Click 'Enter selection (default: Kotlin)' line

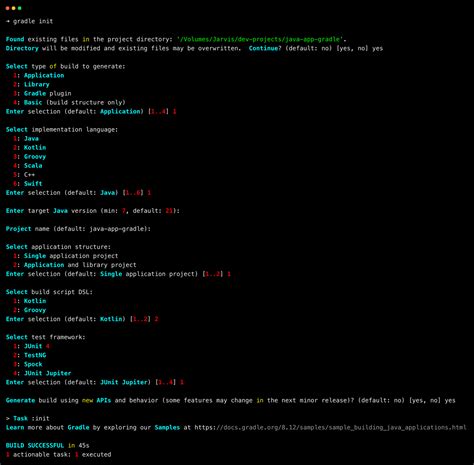click(82, 319)
